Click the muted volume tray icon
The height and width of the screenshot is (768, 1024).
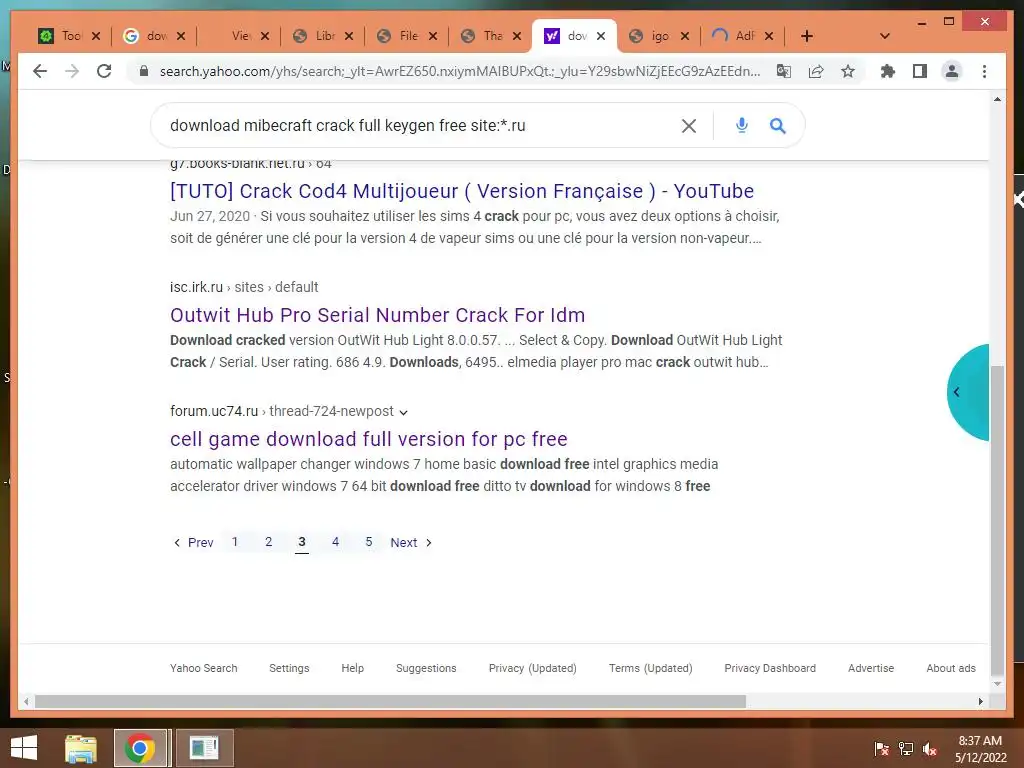click(x=930, y=749)
